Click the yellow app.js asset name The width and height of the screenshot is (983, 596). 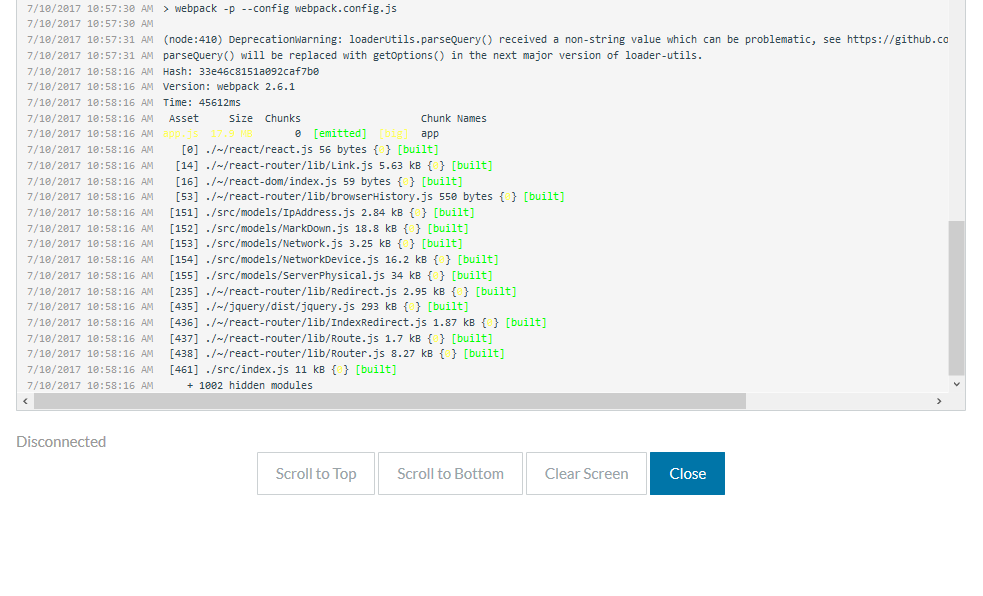point(181,133)
